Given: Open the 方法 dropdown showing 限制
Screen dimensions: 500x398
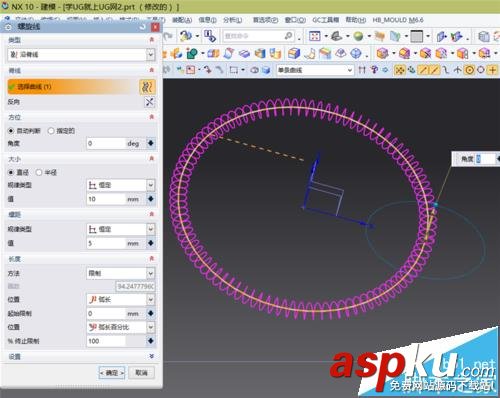Looking at the screenshot, I should pyautogui.click(x=121, y=273).
